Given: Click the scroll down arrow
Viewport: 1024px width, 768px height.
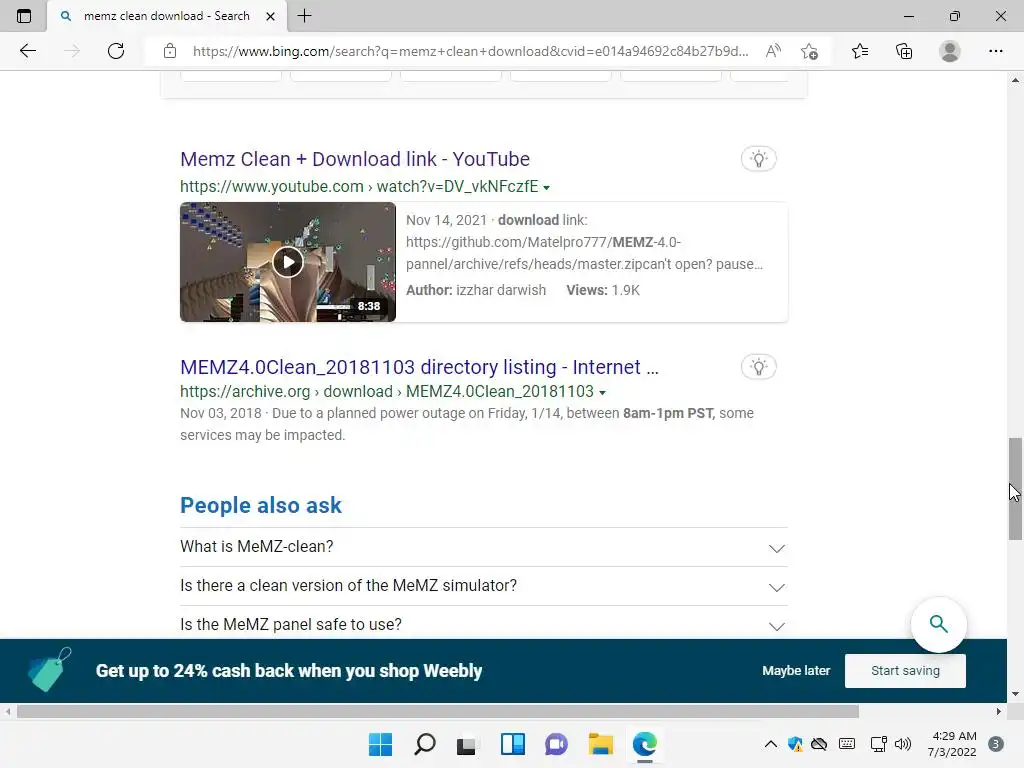Looking at the screenshot, I should (1015, 694).
